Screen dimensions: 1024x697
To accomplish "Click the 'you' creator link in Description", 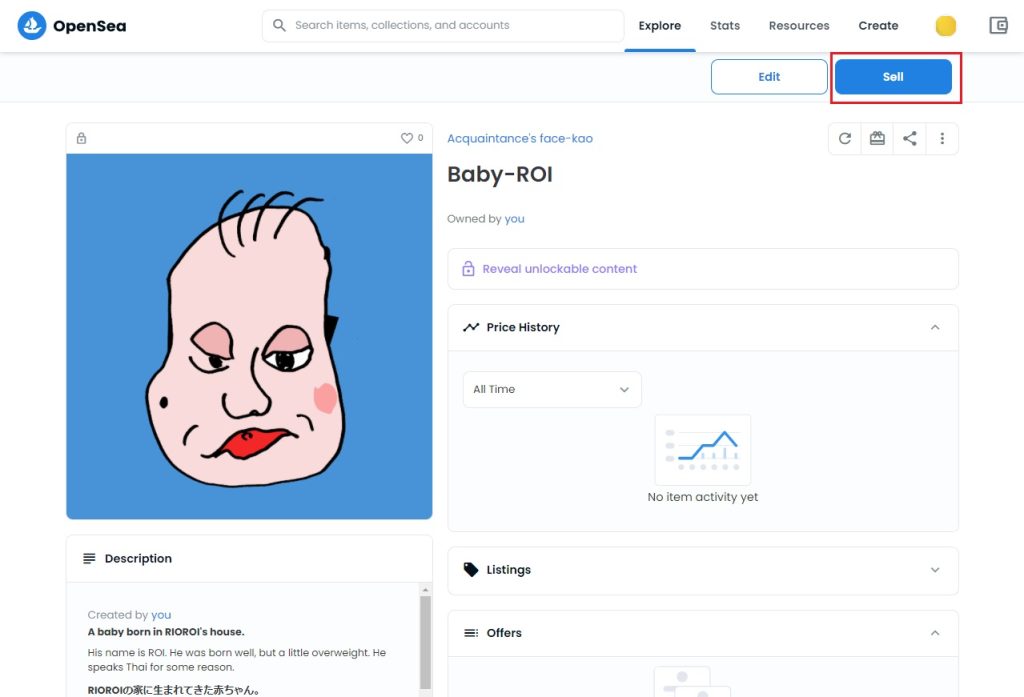I will point(161,615).
